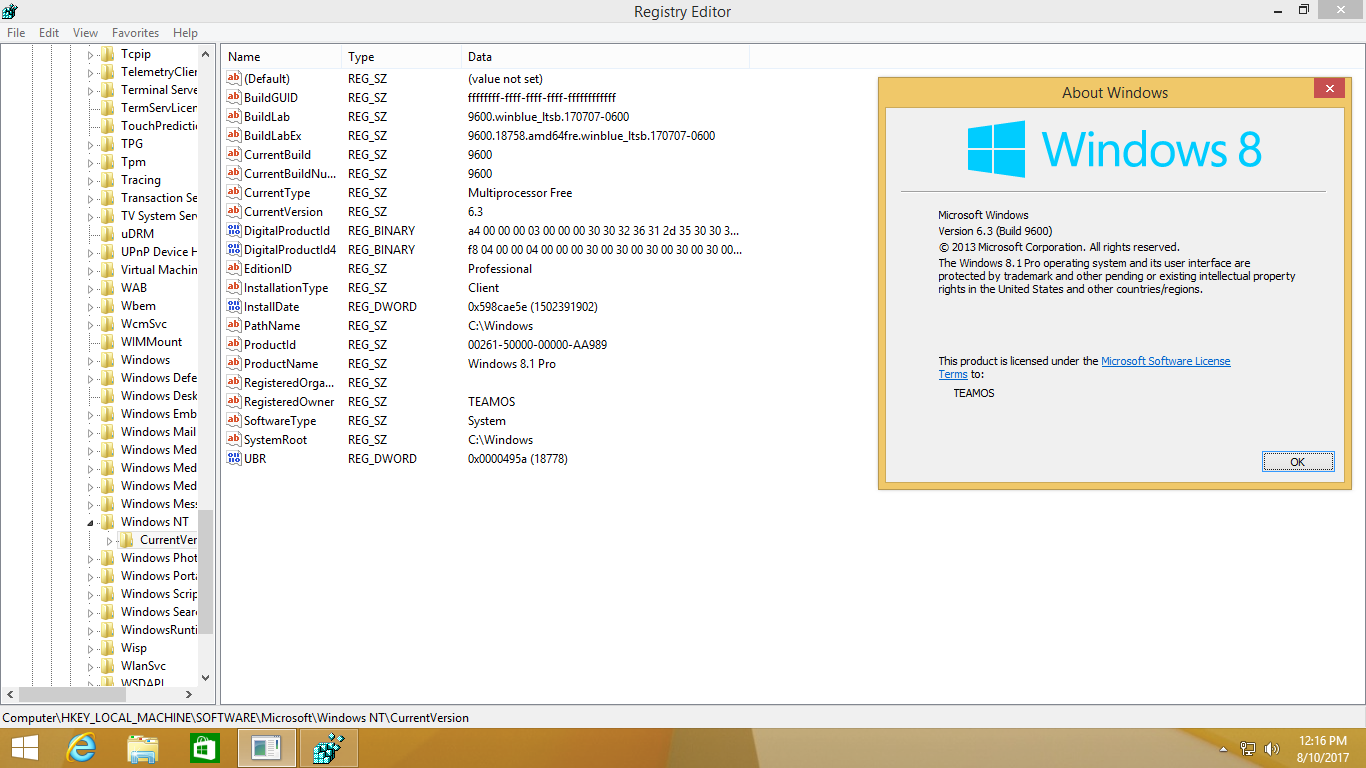Image resolution: width=1366 pixels, height=768 pixels.
Task: Select the ProductId value name
Action: coord(269,345)
